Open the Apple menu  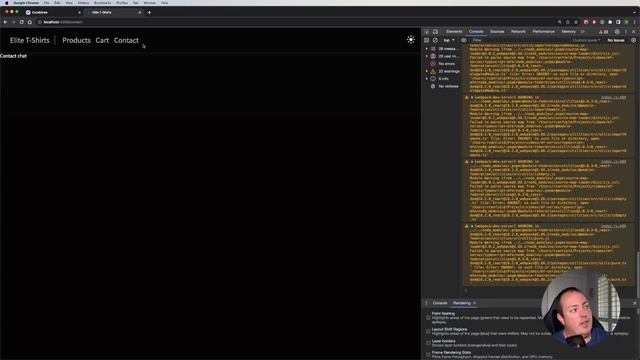(x=7, y=3)
